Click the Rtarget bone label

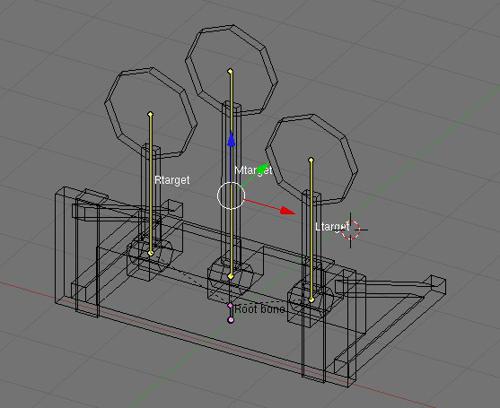click(x=172, y=180)
